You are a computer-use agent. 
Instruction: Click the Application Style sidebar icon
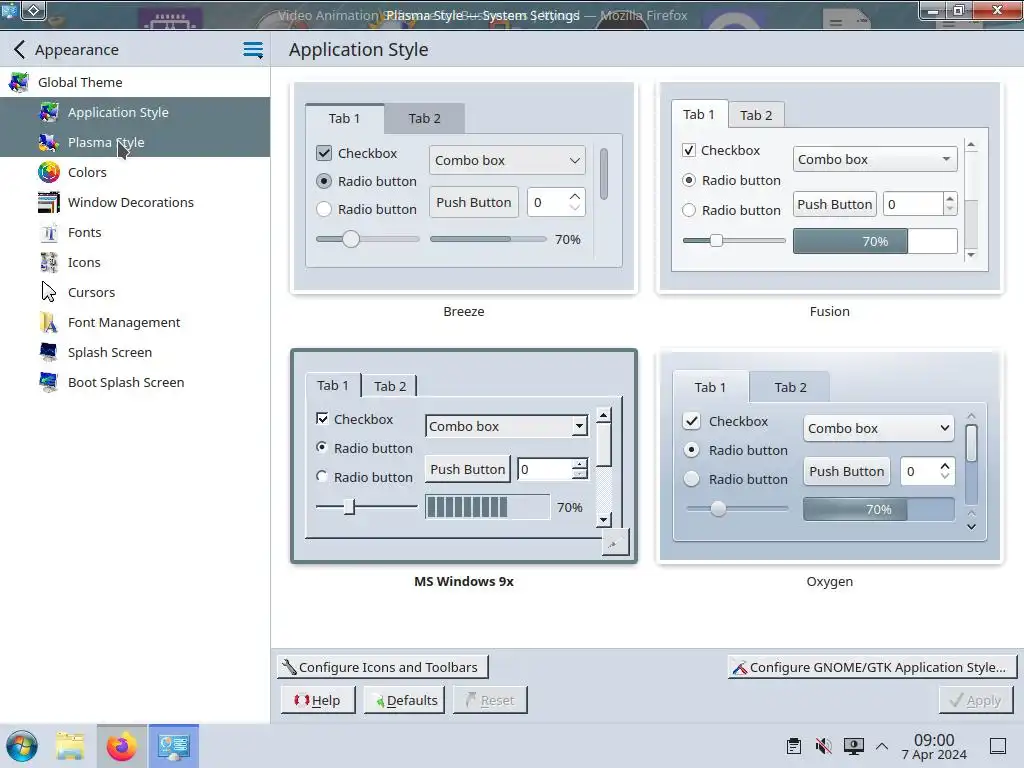[48, 112]
